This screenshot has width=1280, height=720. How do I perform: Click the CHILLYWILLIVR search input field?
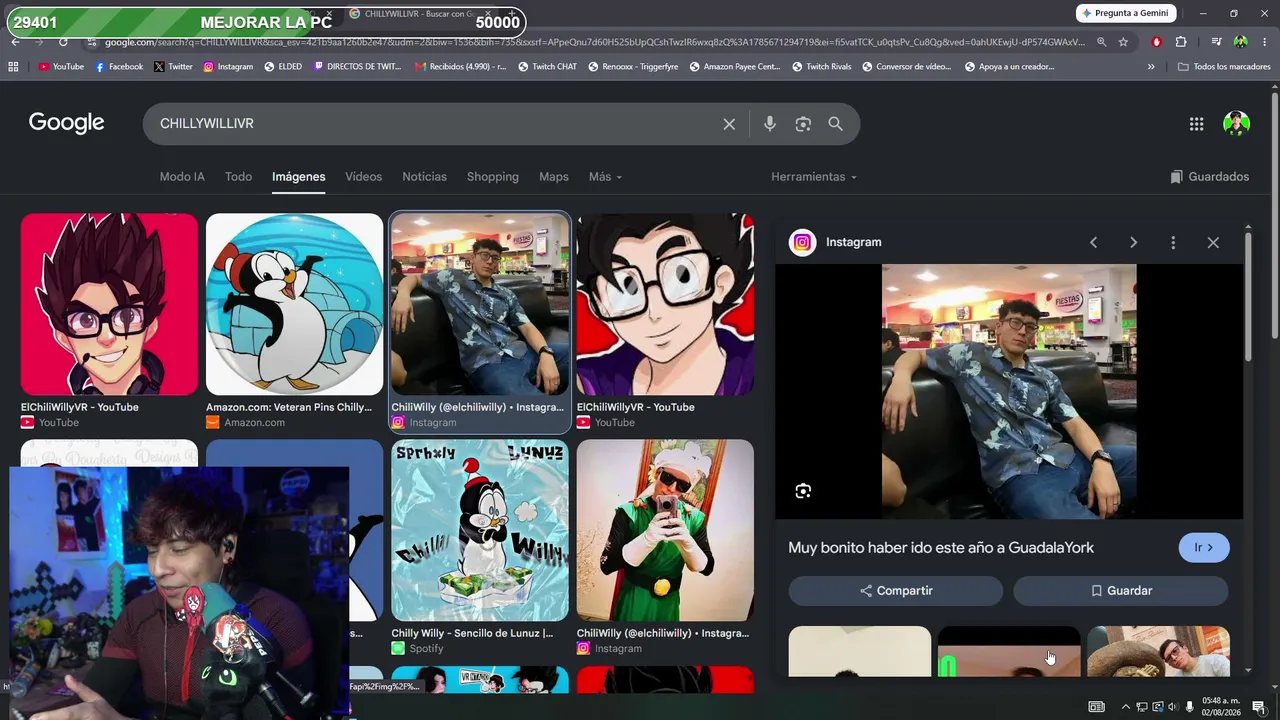point(435,124)
